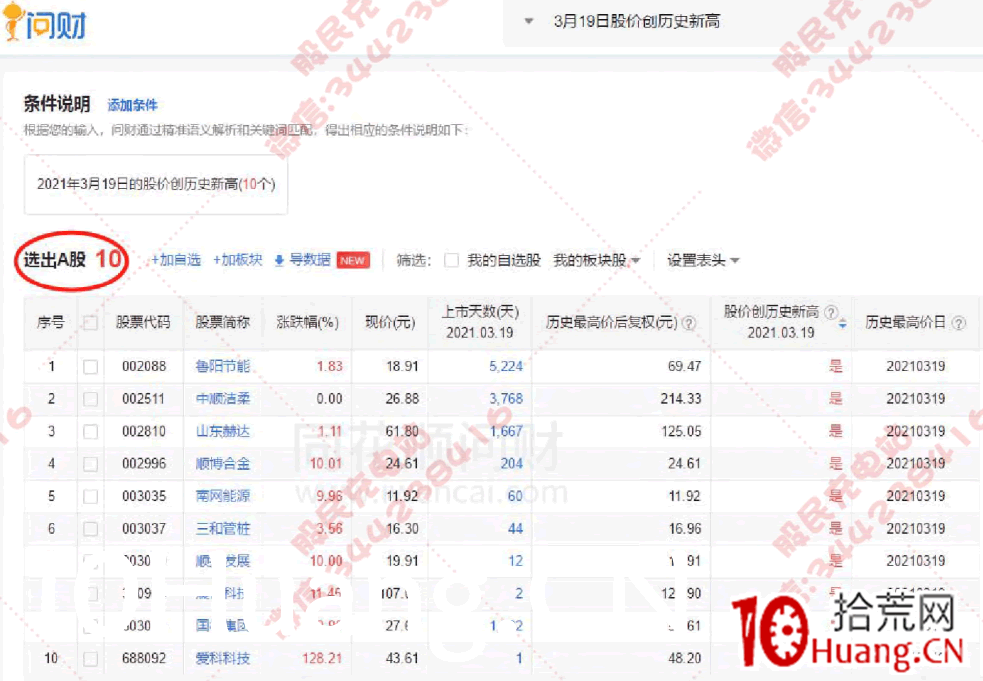Click listing days value 204
Image resolution: width=983 pixels, height=681 pixels.
click(x=512, y=464)
